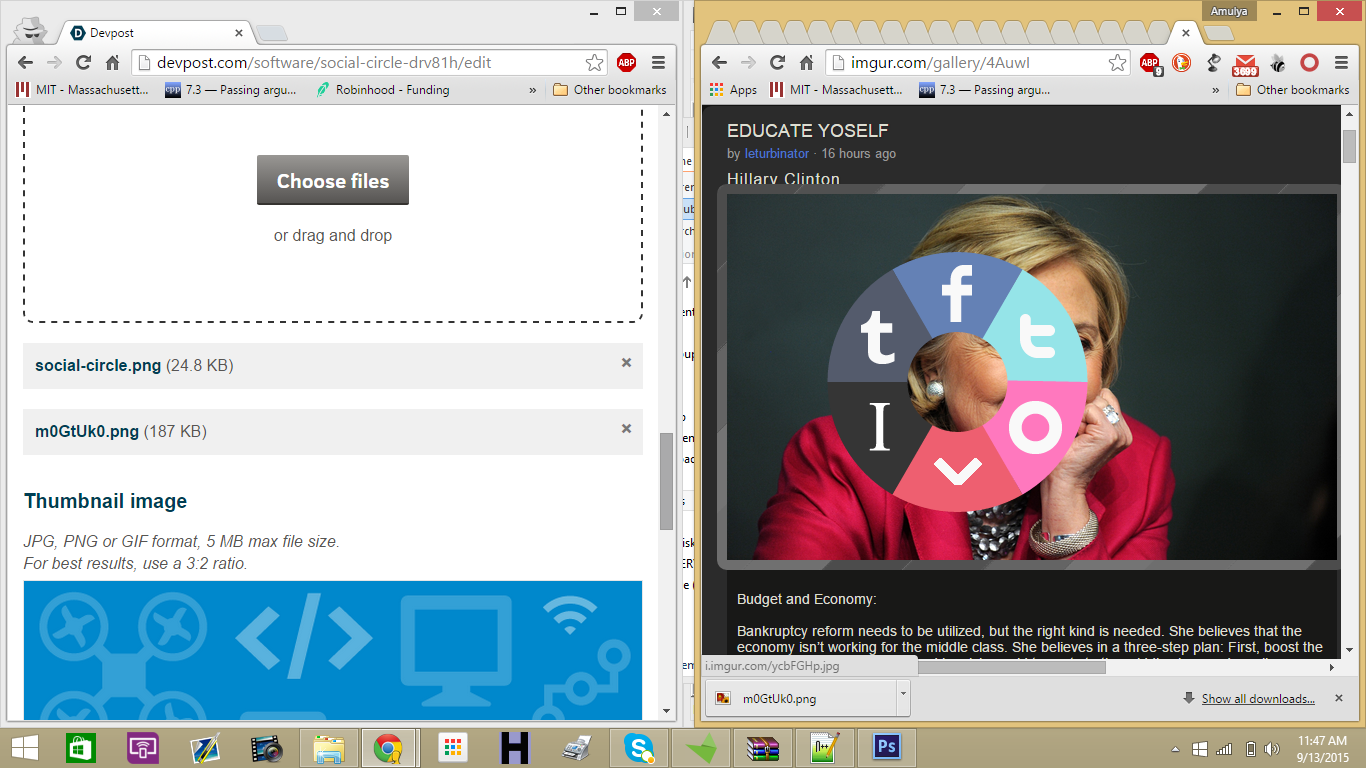Open WinRAR from the taskbar
Screen dimensions: 1366x768
tap(762, 748)
